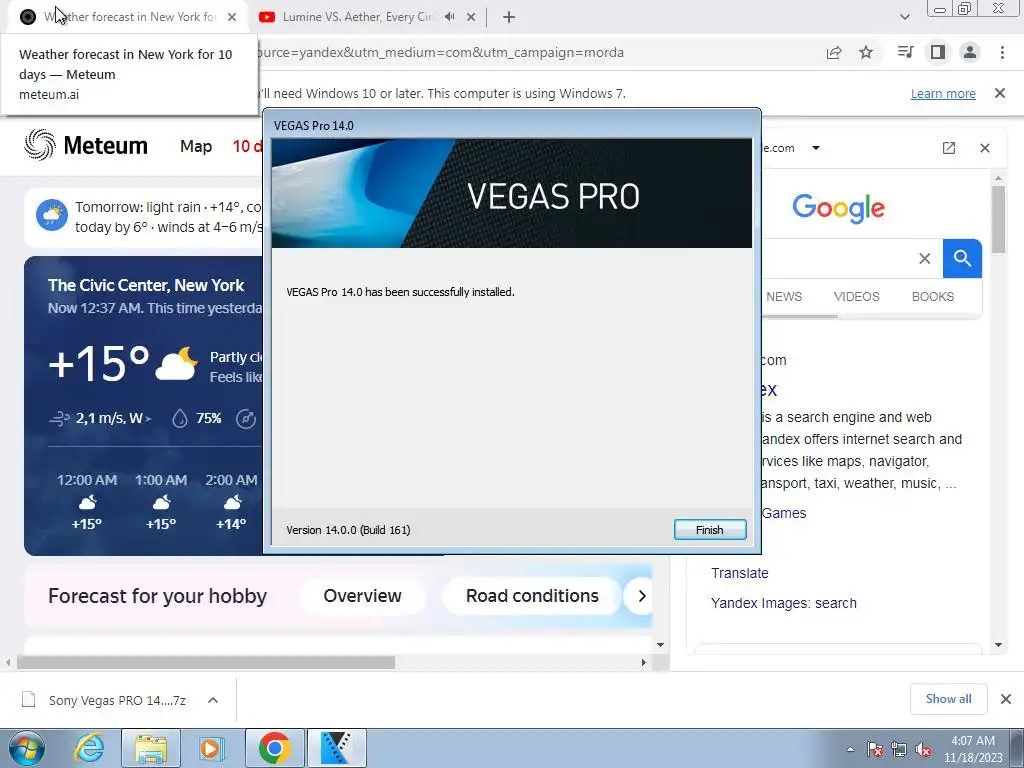Close the Lumine VS. Aether tab
Viewport: 1024px width, 768px height.
471,17
